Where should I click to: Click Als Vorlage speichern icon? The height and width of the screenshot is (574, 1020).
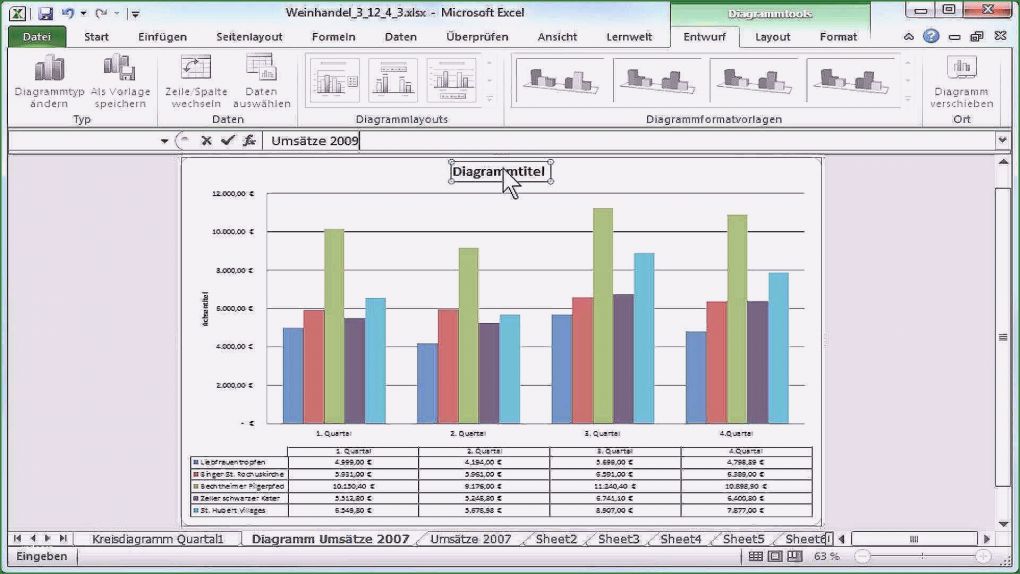[120, 69]
